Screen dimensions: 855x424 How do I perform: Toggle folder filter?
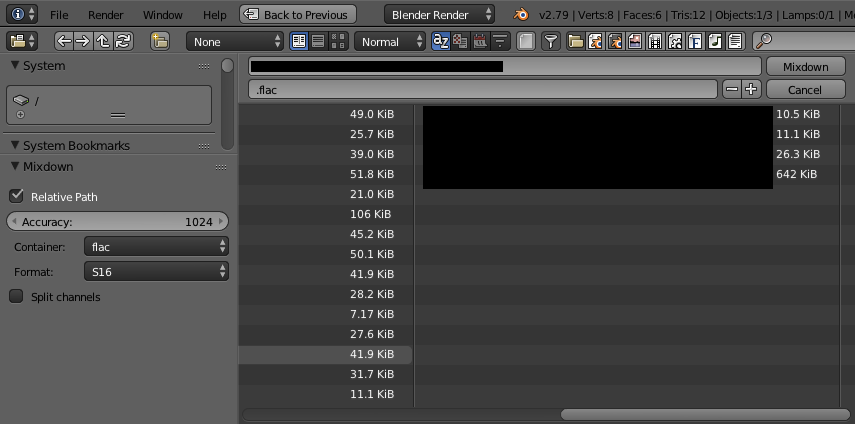tap(575, 41)
